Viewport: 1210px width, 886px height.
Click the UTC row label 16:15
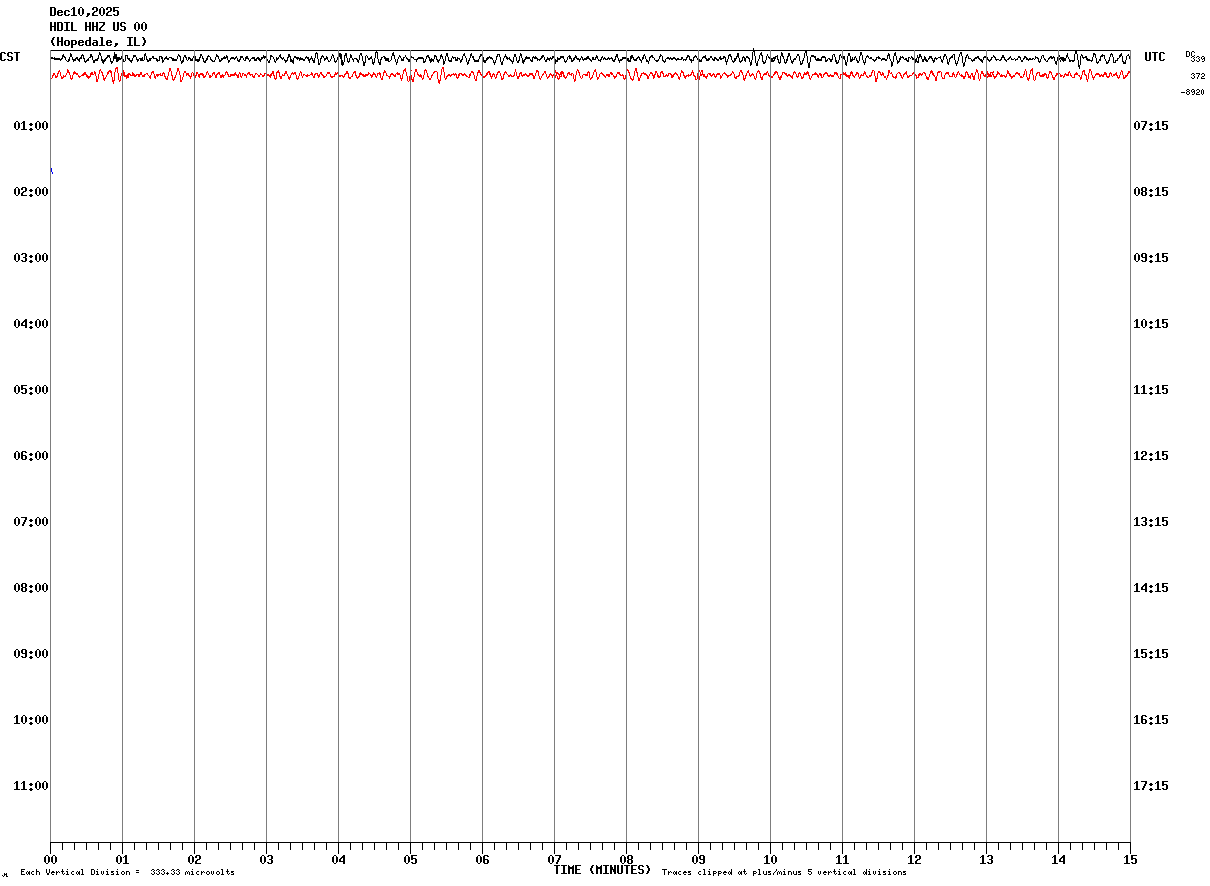coord(1150,720)
